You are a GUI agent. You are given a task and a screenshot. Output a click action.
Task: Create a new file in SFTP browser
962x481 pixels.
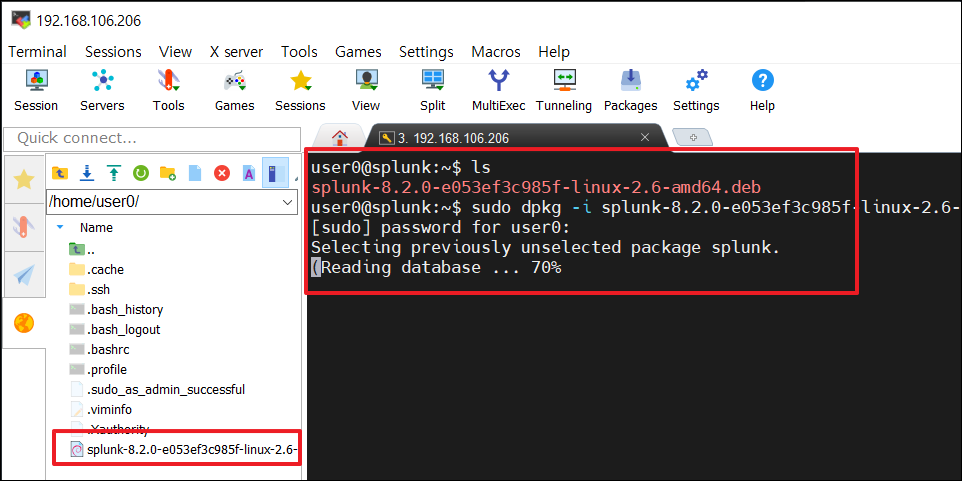[195, 174]
